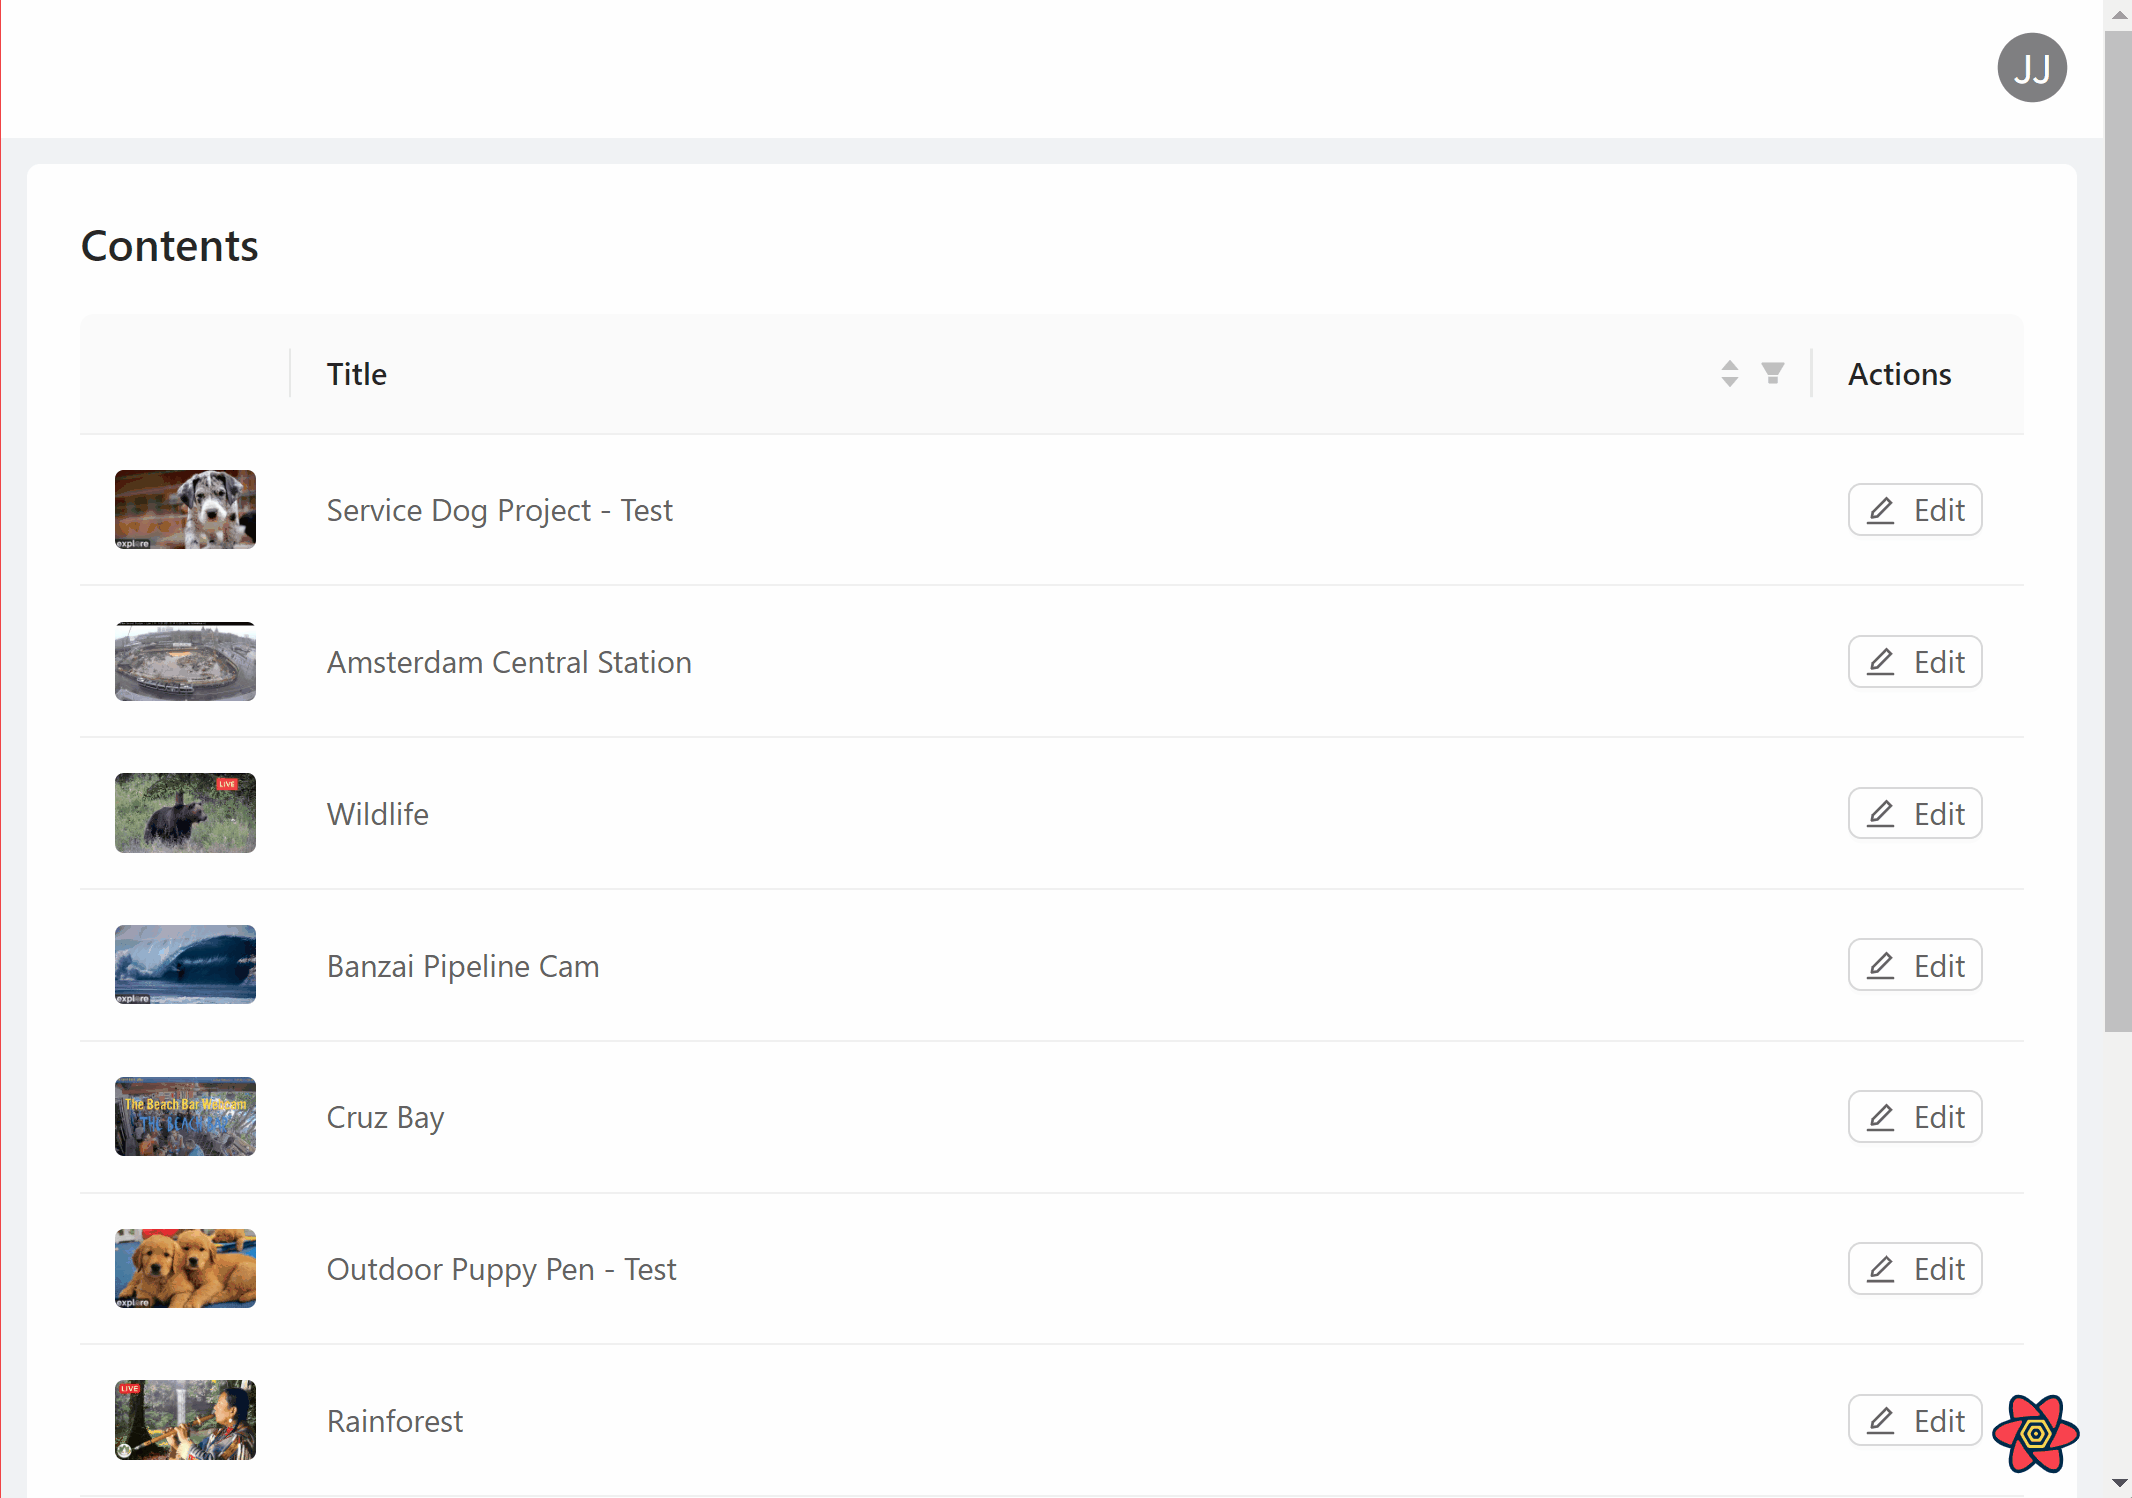The height and width of the screenshot is (1498, 2132).
Task: Open the Title column filter icon
Action: (x=1772, y=374)
